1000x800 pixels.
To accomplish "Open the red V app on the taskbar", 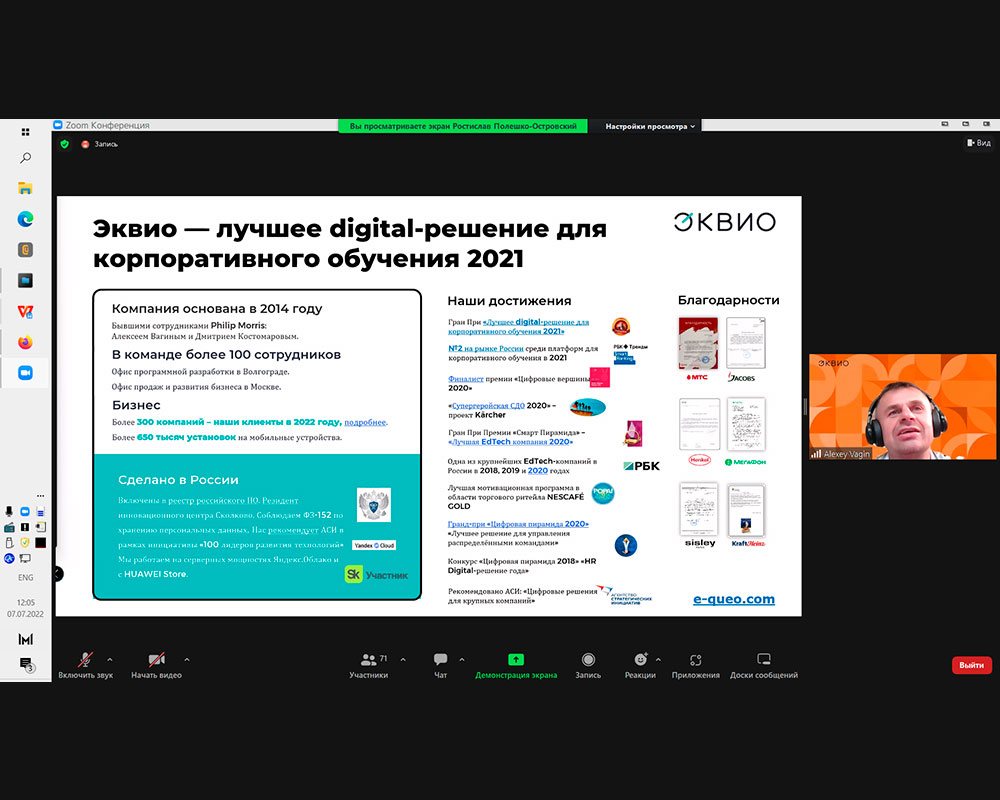I will click(26, 311).
